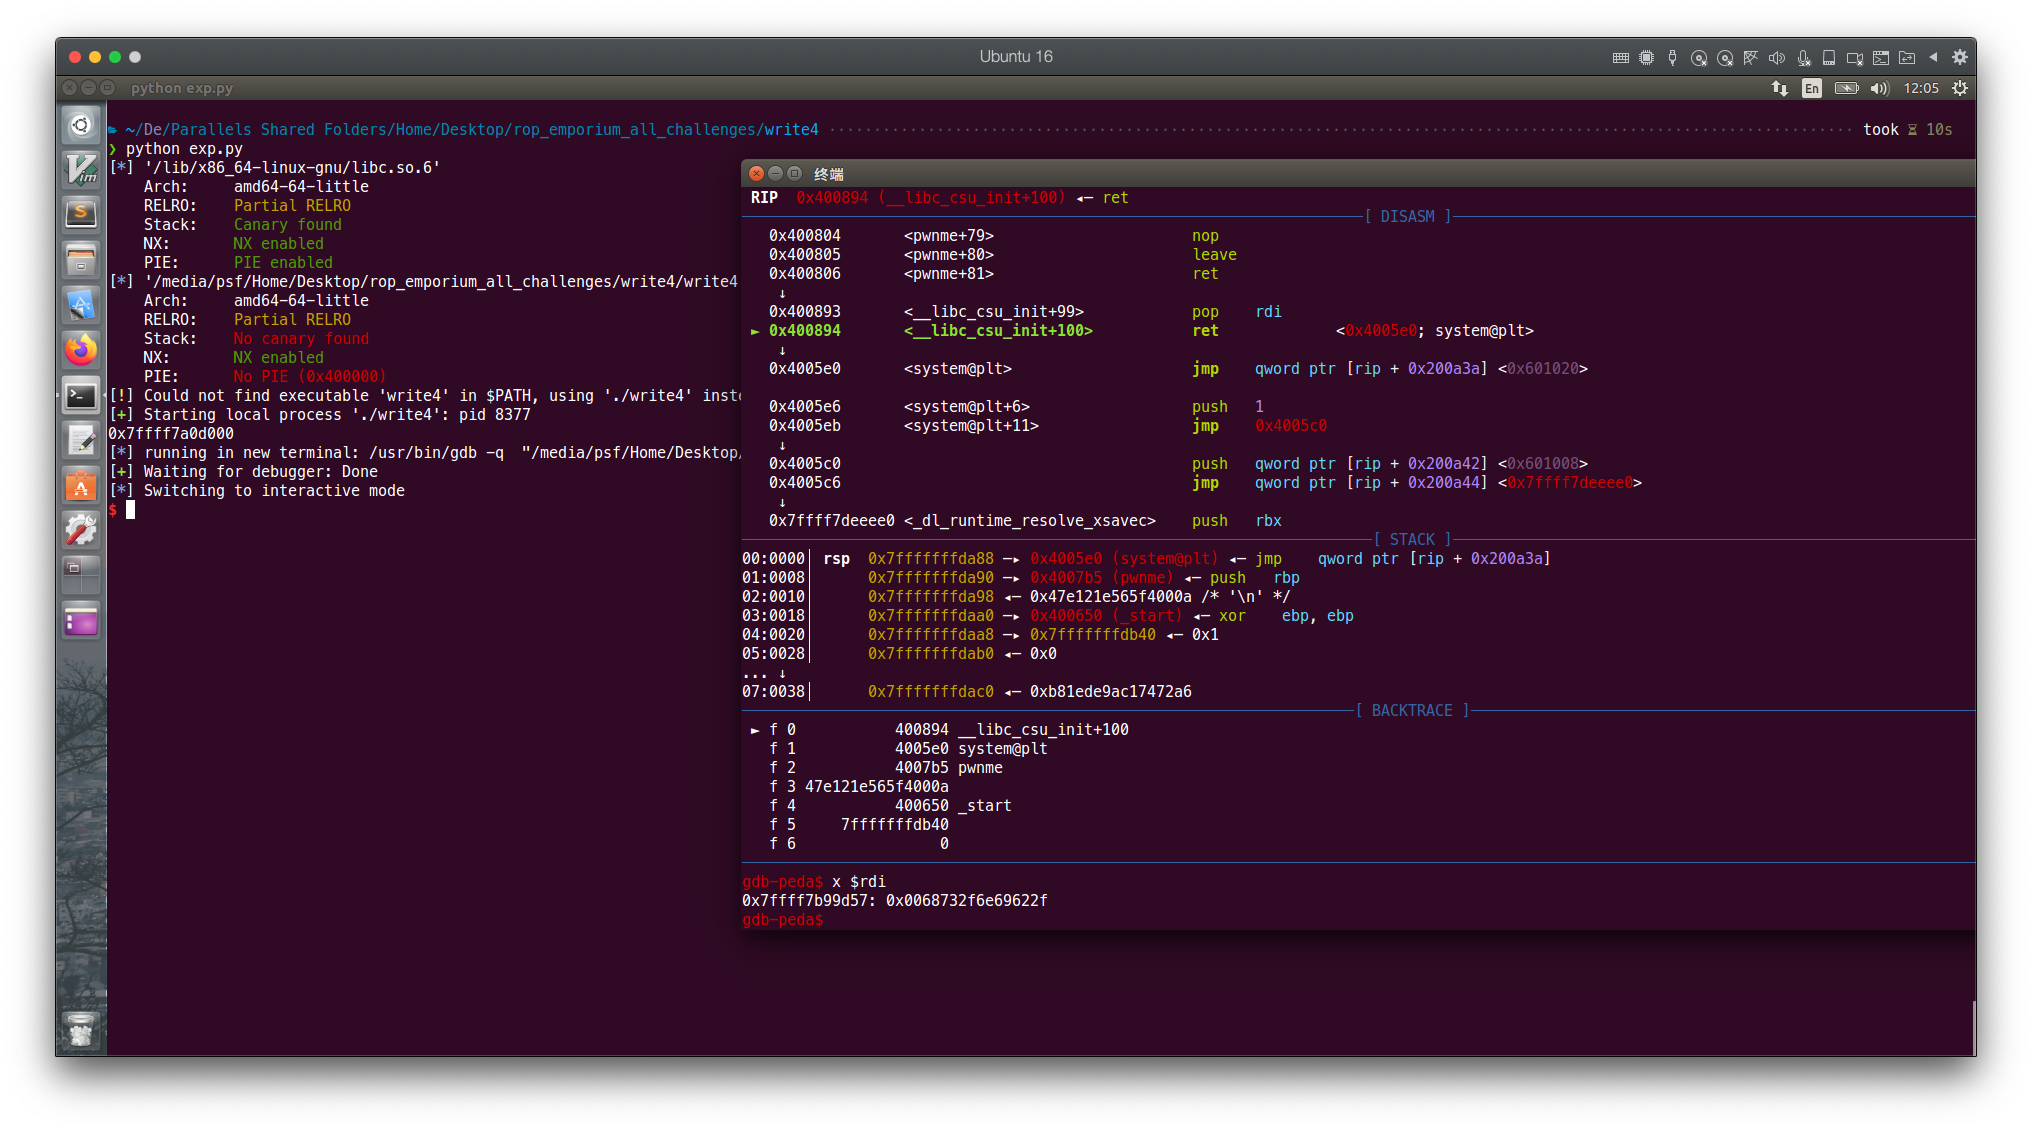The height and width of the screenshot is (1130, 2032).
Task: Open the workspace switcher dock icon
Action: [81, 575]
